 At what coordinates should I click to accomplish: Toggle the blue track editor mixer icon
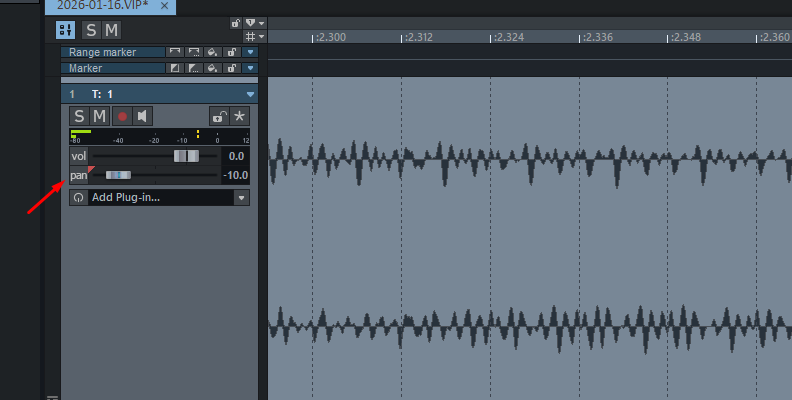tap(66, 30)
